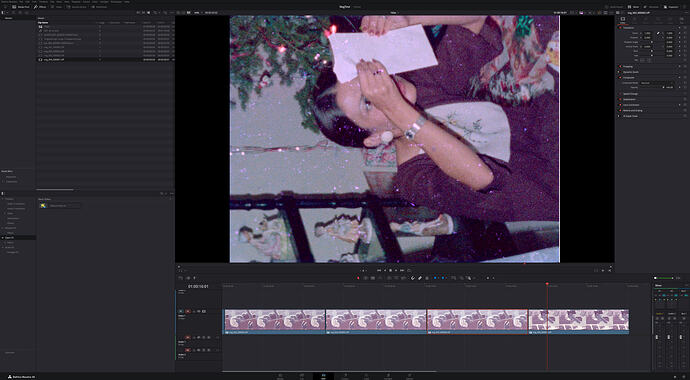Screen dimensions: 690x380
Task: Toggle the Media Pool panel button
Action: pos(21,7)
